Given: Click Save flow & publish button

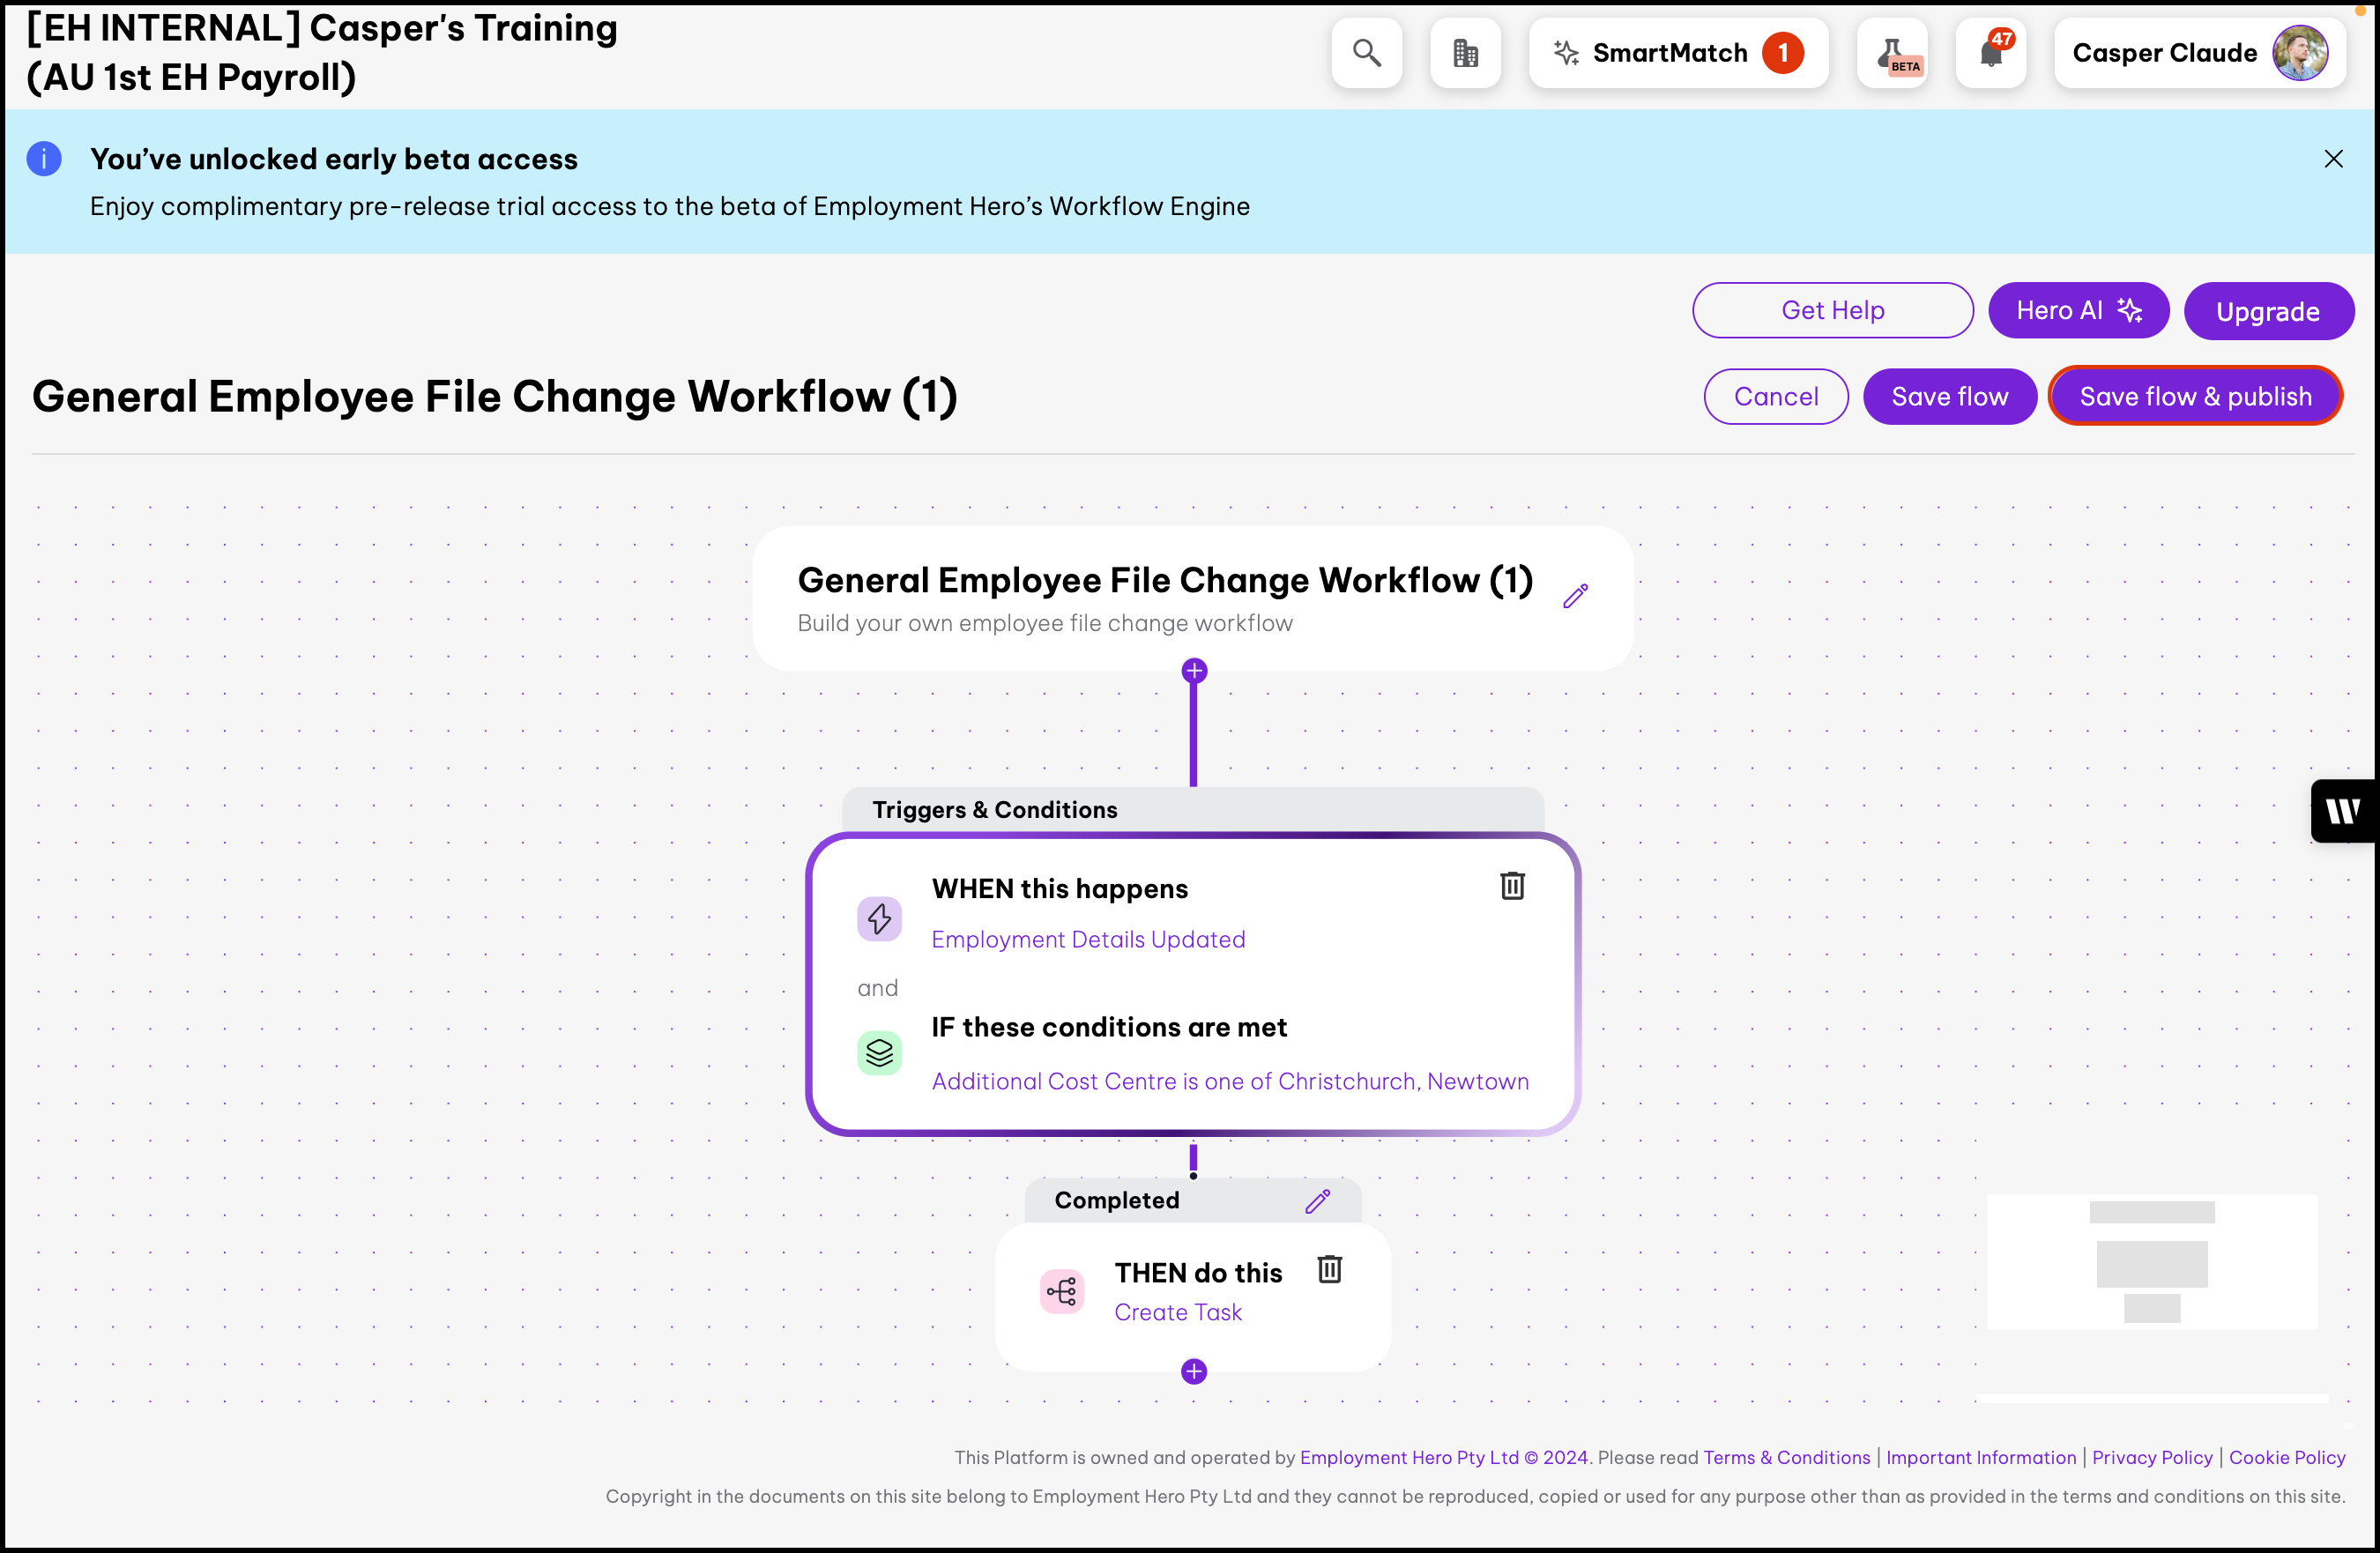Looking at the screenshot, I should tap(2195, 396).
